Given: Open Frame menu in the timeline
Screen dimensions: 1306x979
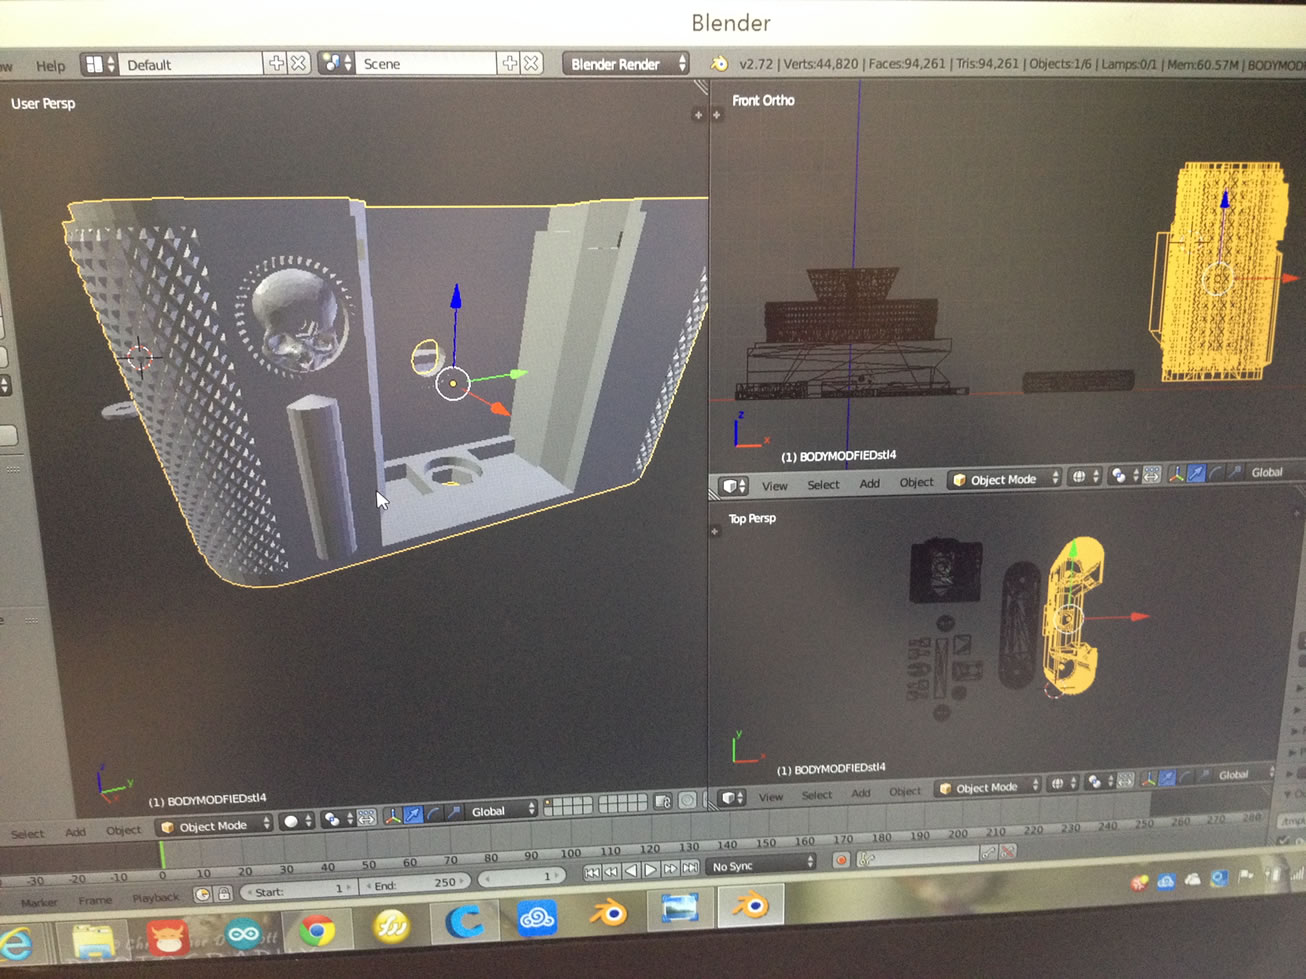Looking at the screenshot, I should 95,901.
